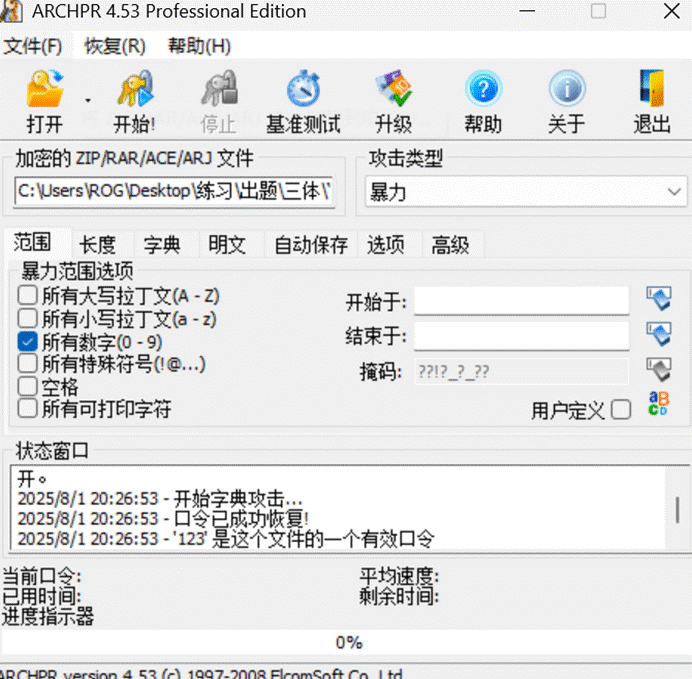Click the grayed-out 停止 (Stop) icon
Image resolution: width=692 pixels, height=679 pixels.
tap(219, 89)
